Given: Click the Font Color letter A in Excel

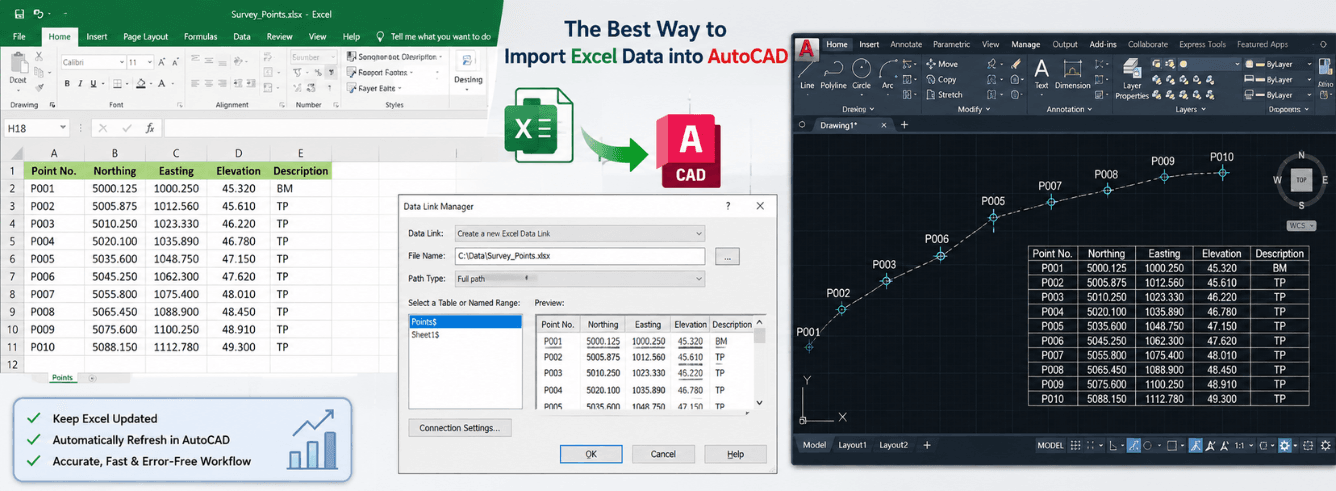Looking at the screenshot, I should 162,85.
